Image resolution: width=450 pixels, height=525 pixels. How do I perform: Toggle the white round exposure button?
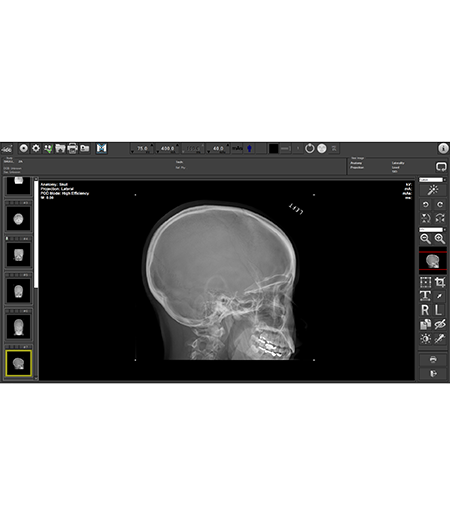(322, 148)
